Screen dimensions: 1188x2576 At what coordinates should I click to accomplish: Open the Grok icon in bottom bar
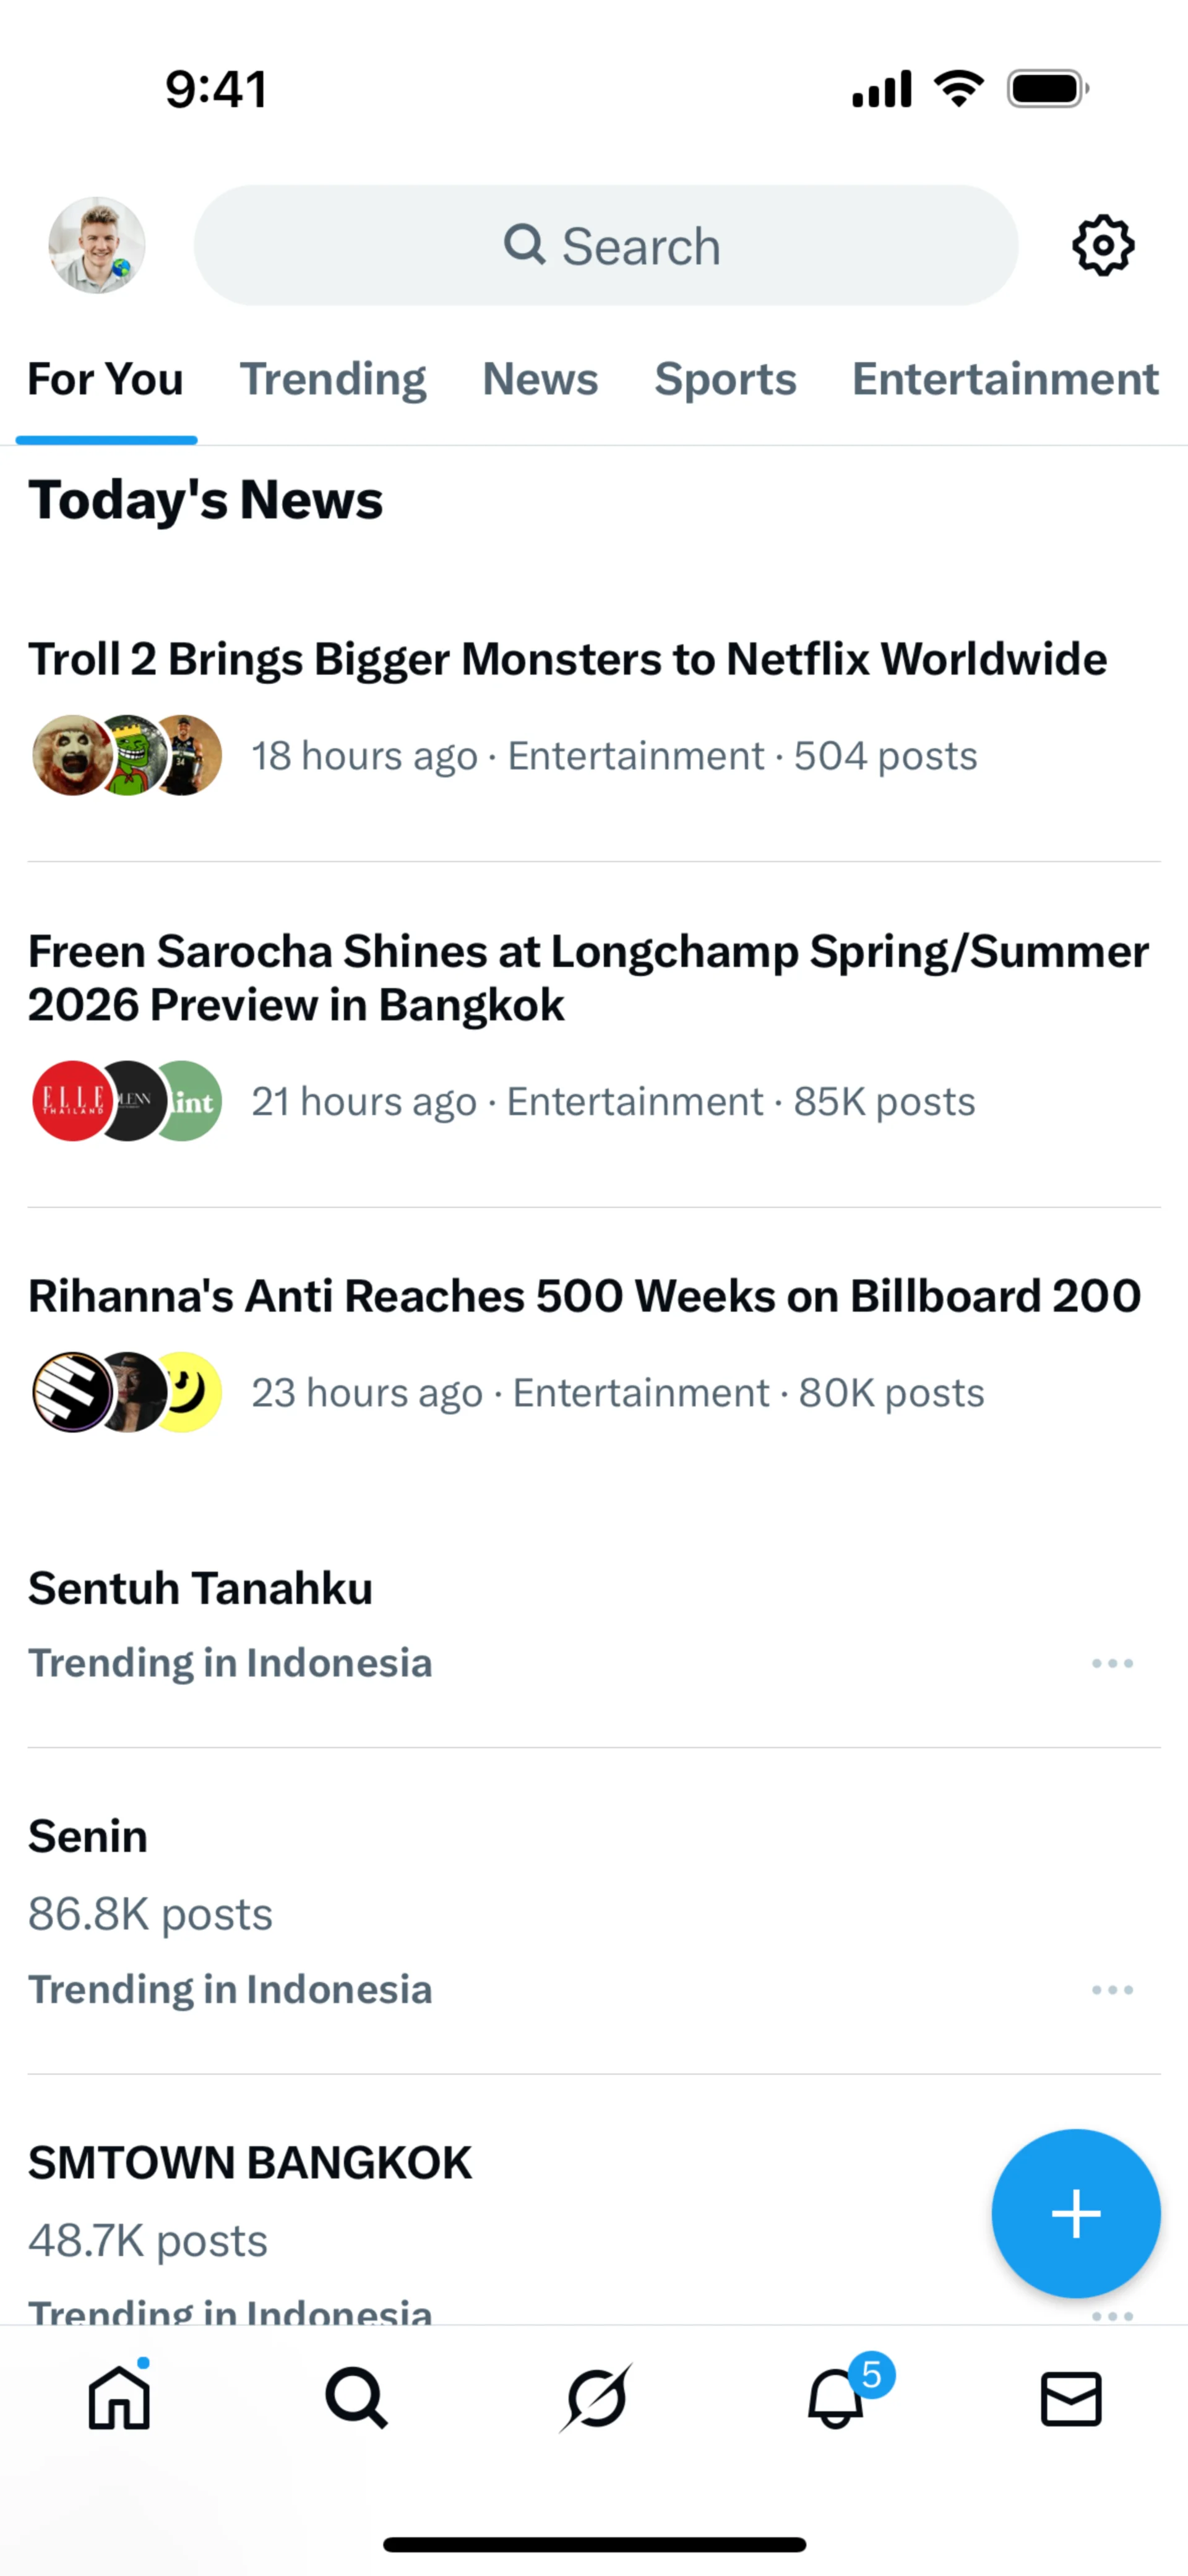[x=596, y=2398]
